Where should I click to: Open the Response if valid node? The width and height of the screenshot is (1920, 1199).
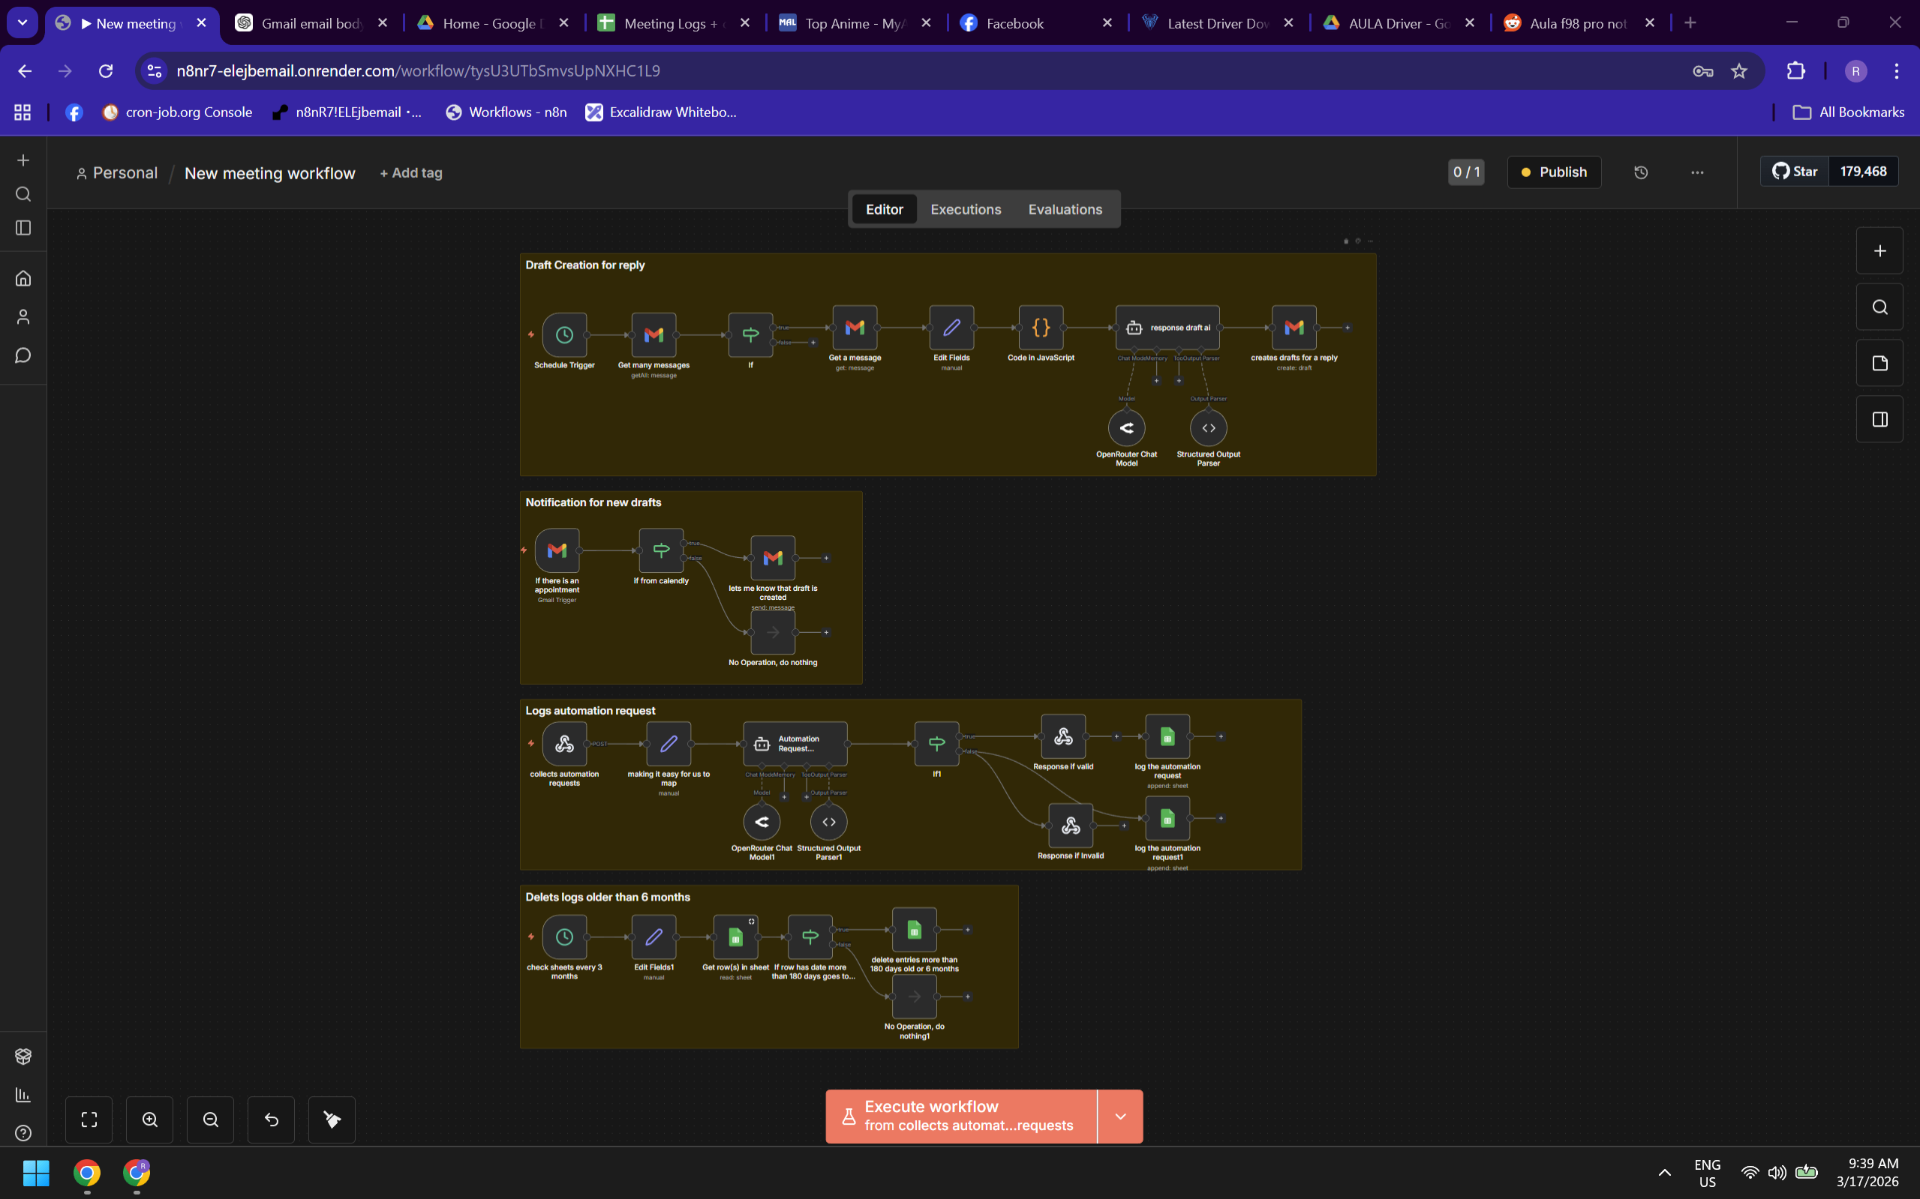pyautogui.click(x=1063, y=737)
